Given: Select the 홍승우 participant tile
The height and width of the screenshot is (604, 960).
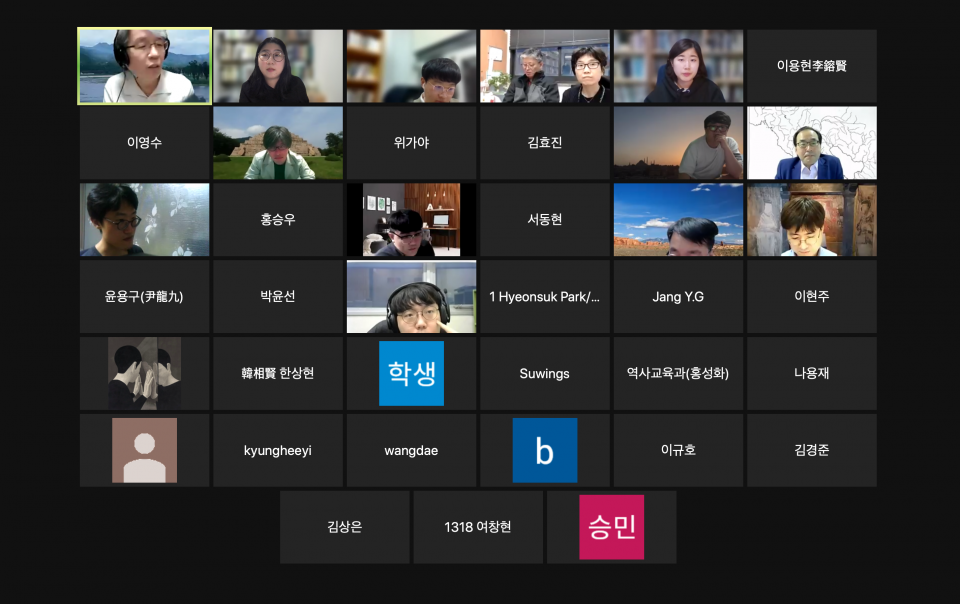Looking at the screenshot, I should click(x=278, y=220).
